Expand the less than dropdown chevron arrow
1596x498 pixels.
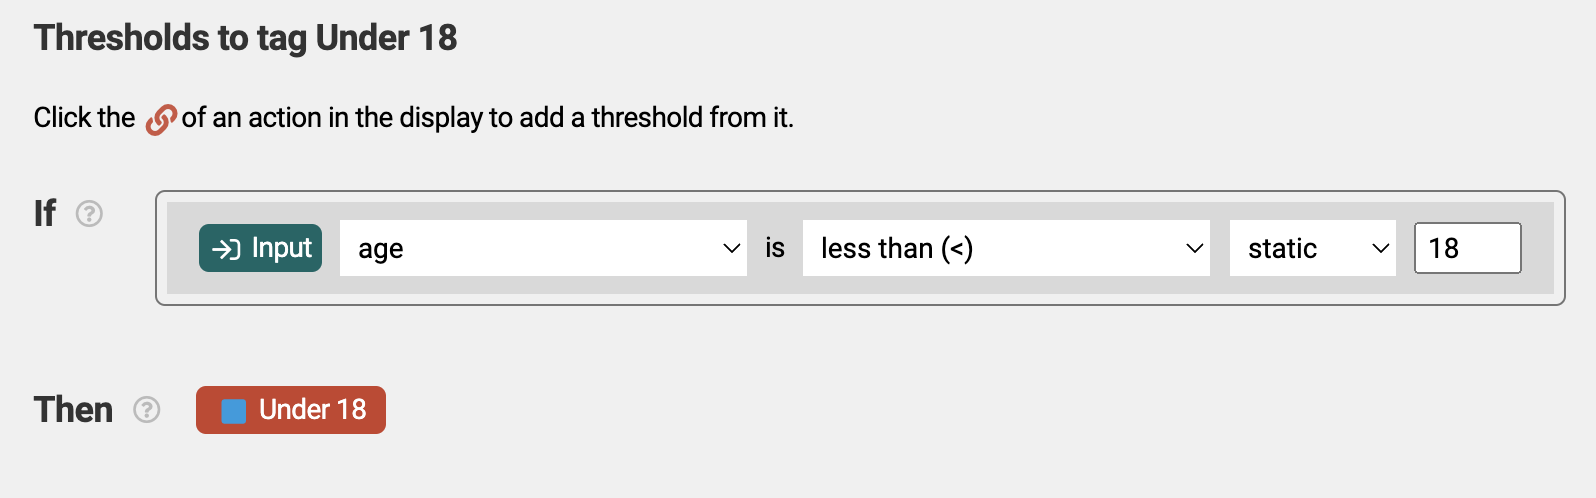click(x=1194, y=248)
